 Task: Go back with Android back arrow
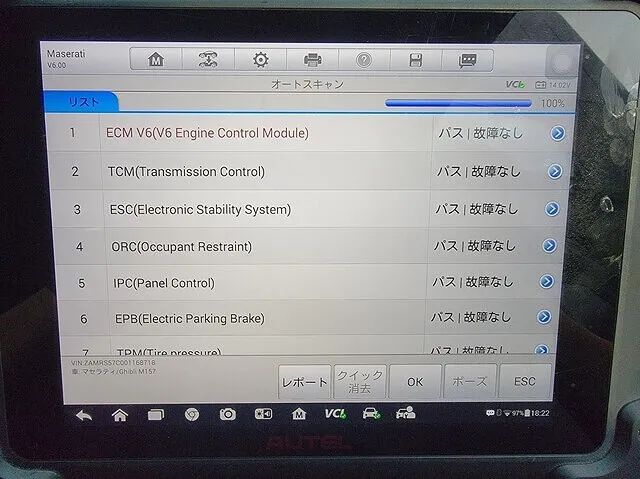(x=84, y=416)
